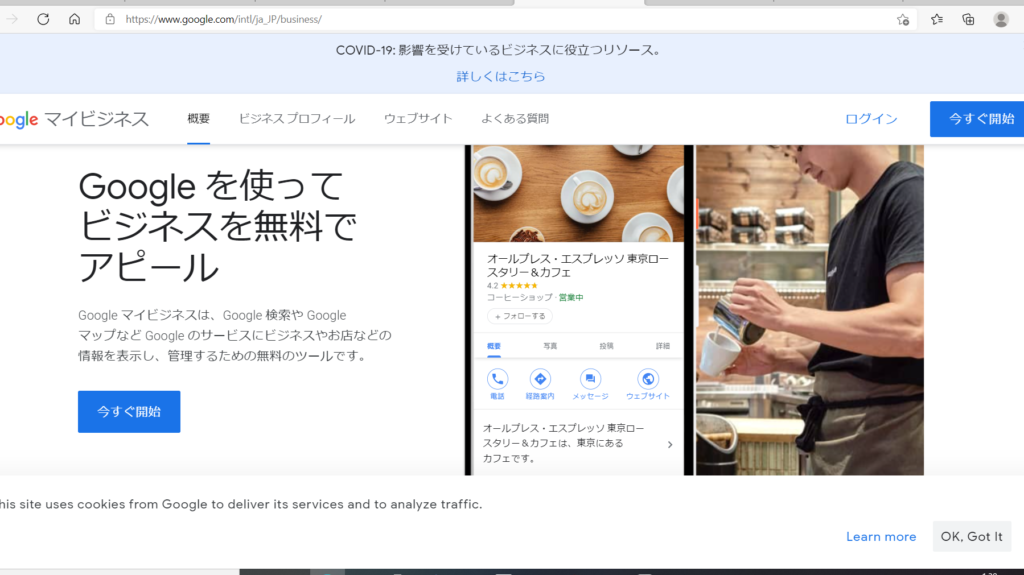This screenshot has height=575, width=1024.
Task: Reload the page with the refresh icon
Action: [43, 19]
